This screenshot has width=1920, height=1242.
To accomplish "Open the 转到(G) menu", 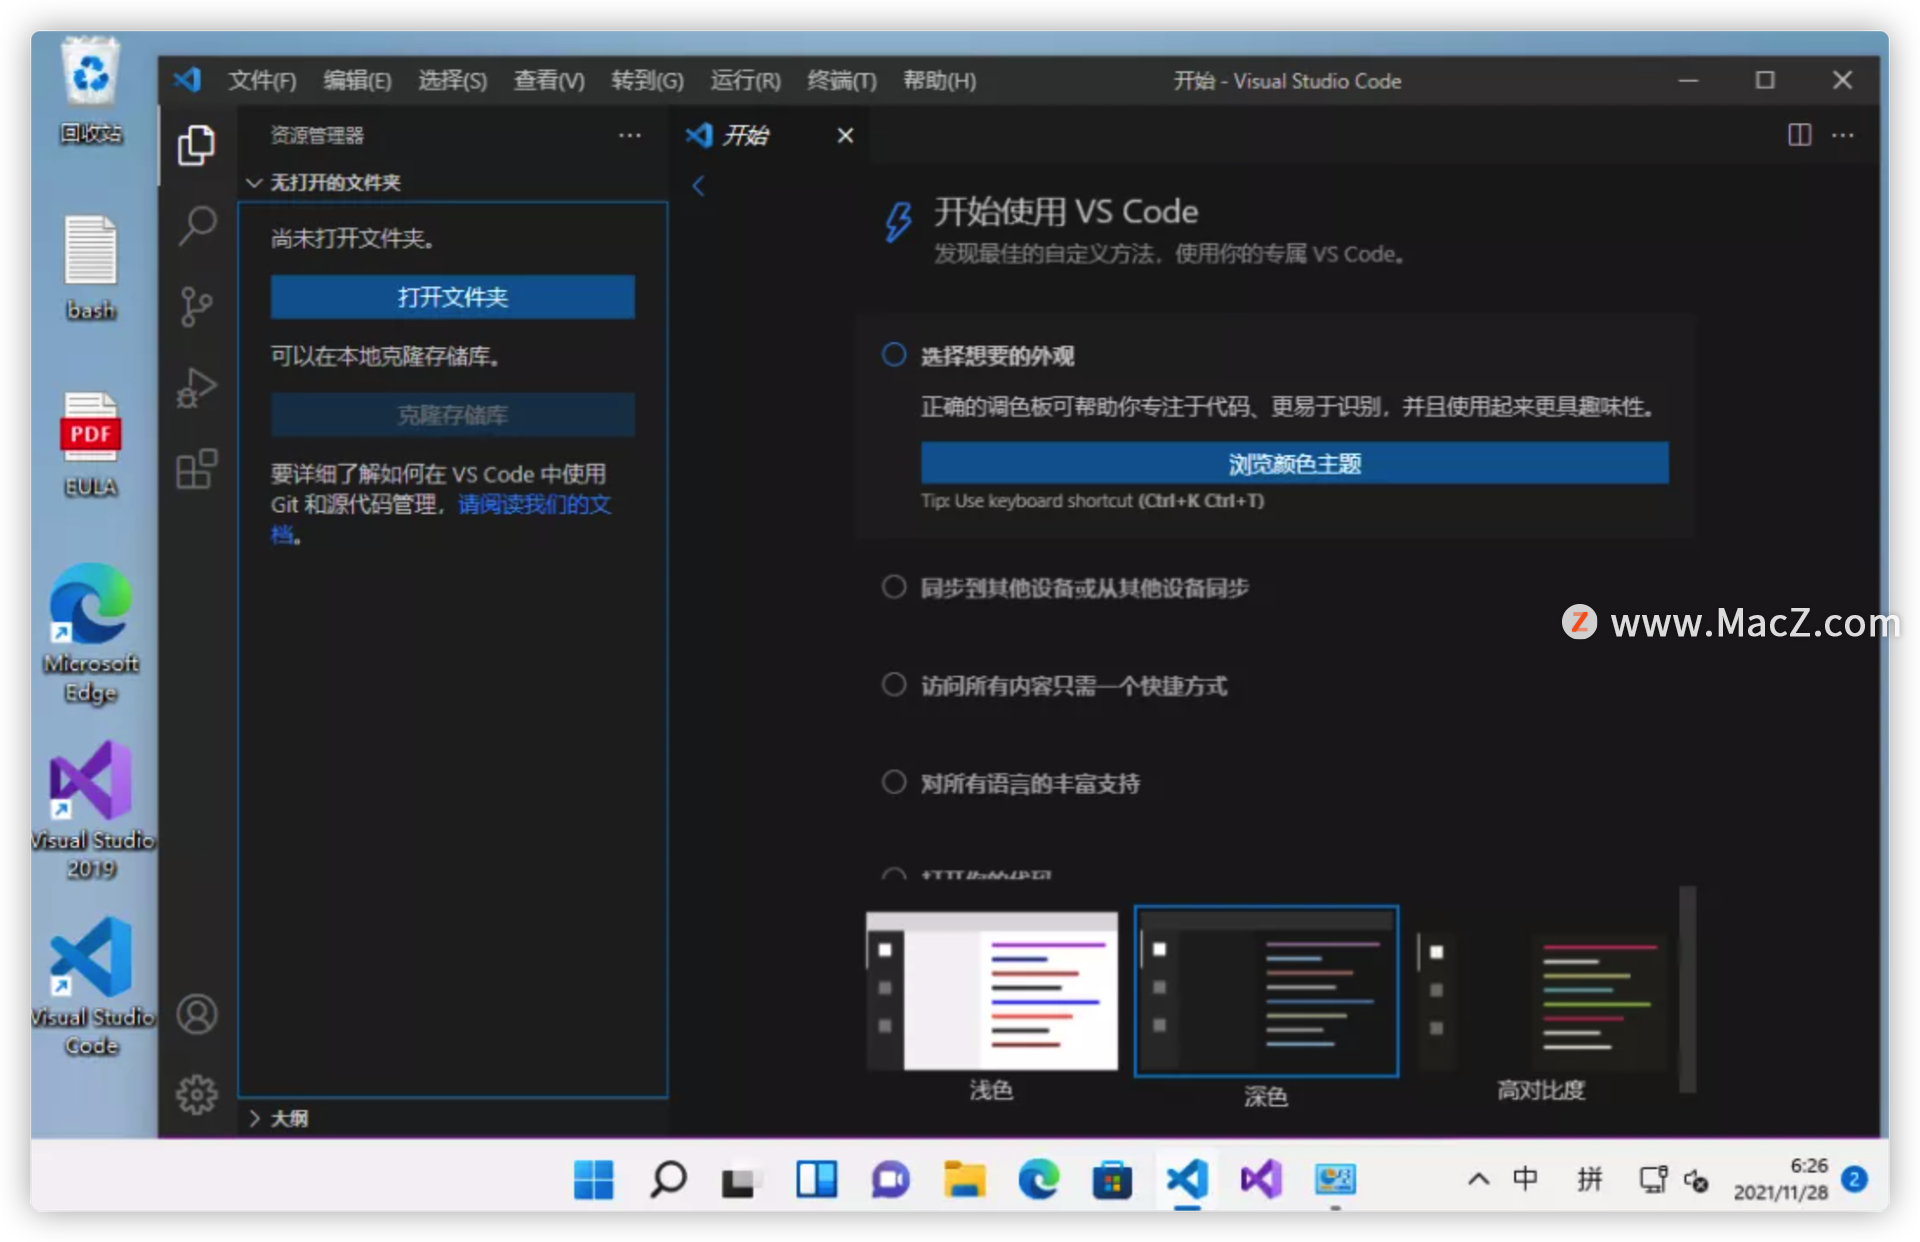I will click(x=647, y=80).
